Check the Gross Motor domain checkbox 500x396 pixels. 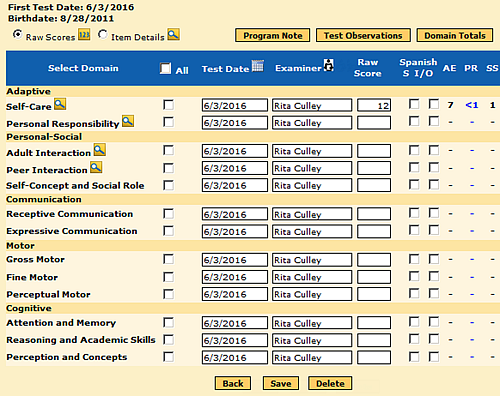pos(169,259)
